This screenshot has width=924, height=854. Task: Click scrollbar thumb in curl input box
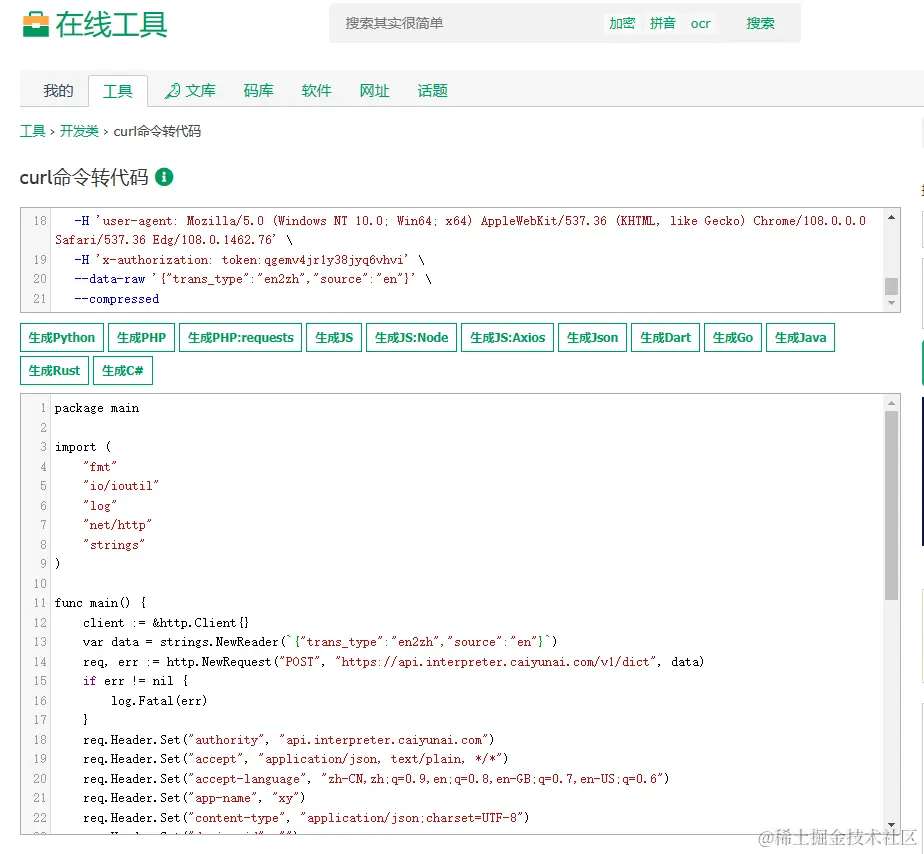891,286
